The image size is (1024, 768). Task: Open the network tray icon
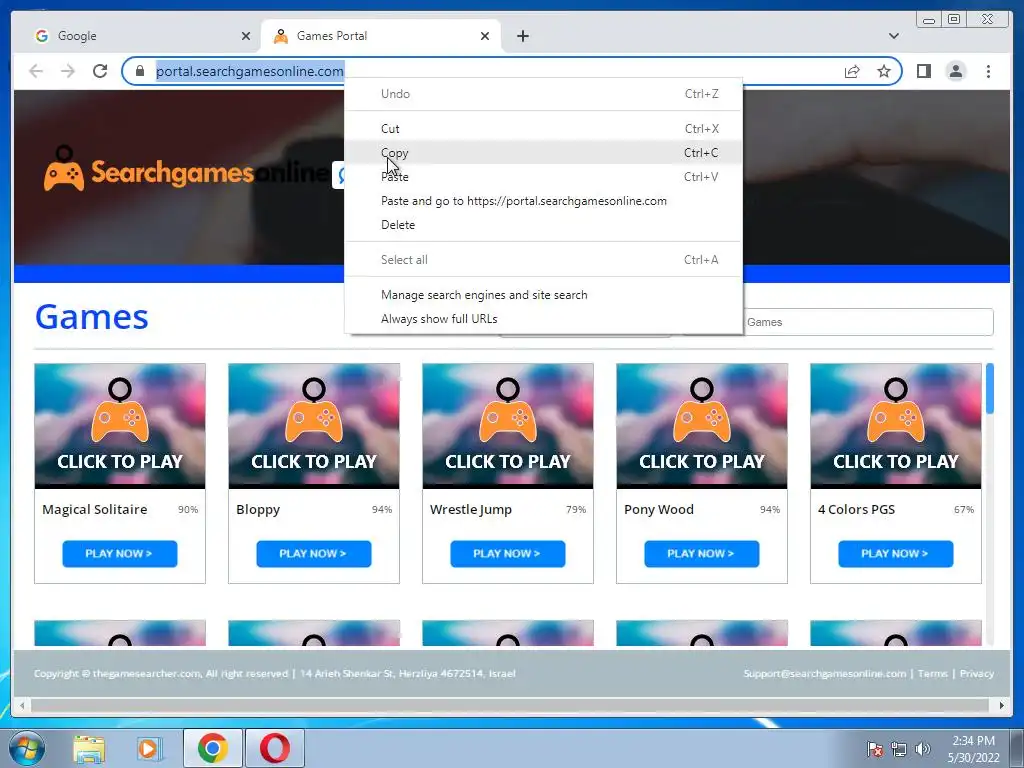[x=899, y=750]
